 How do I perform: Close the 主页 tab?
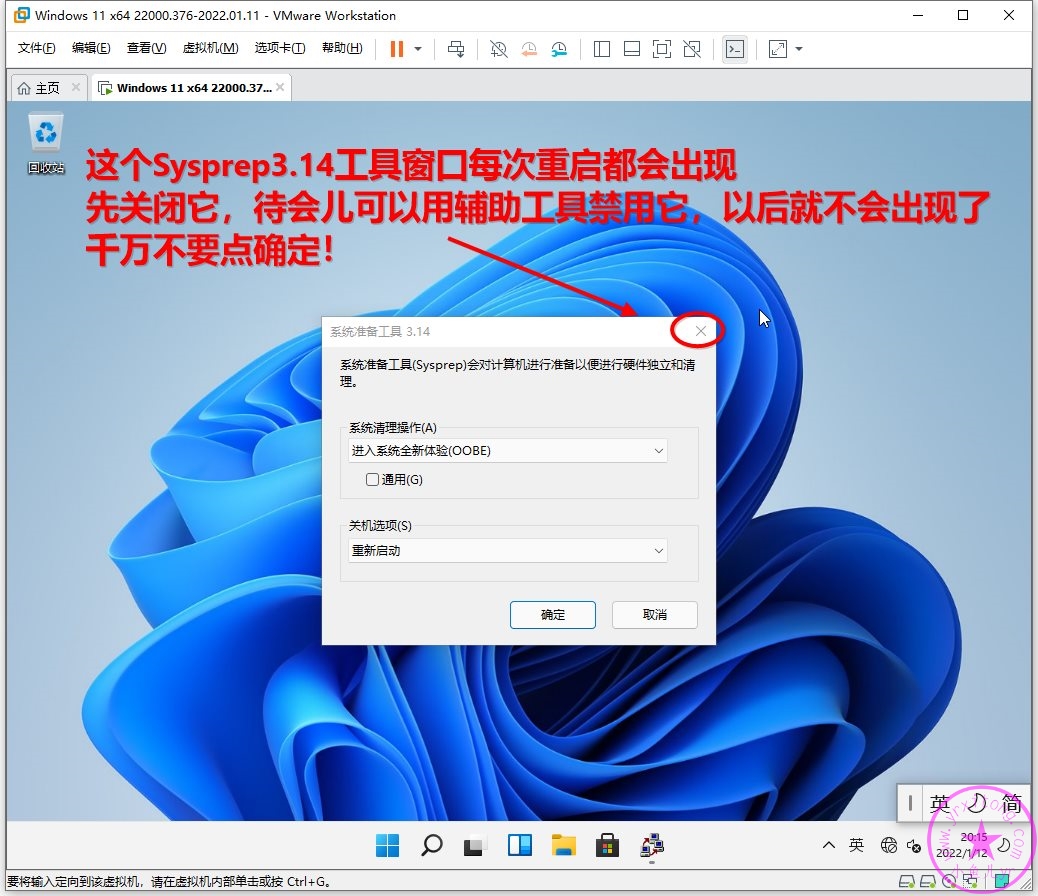point(76,87)
